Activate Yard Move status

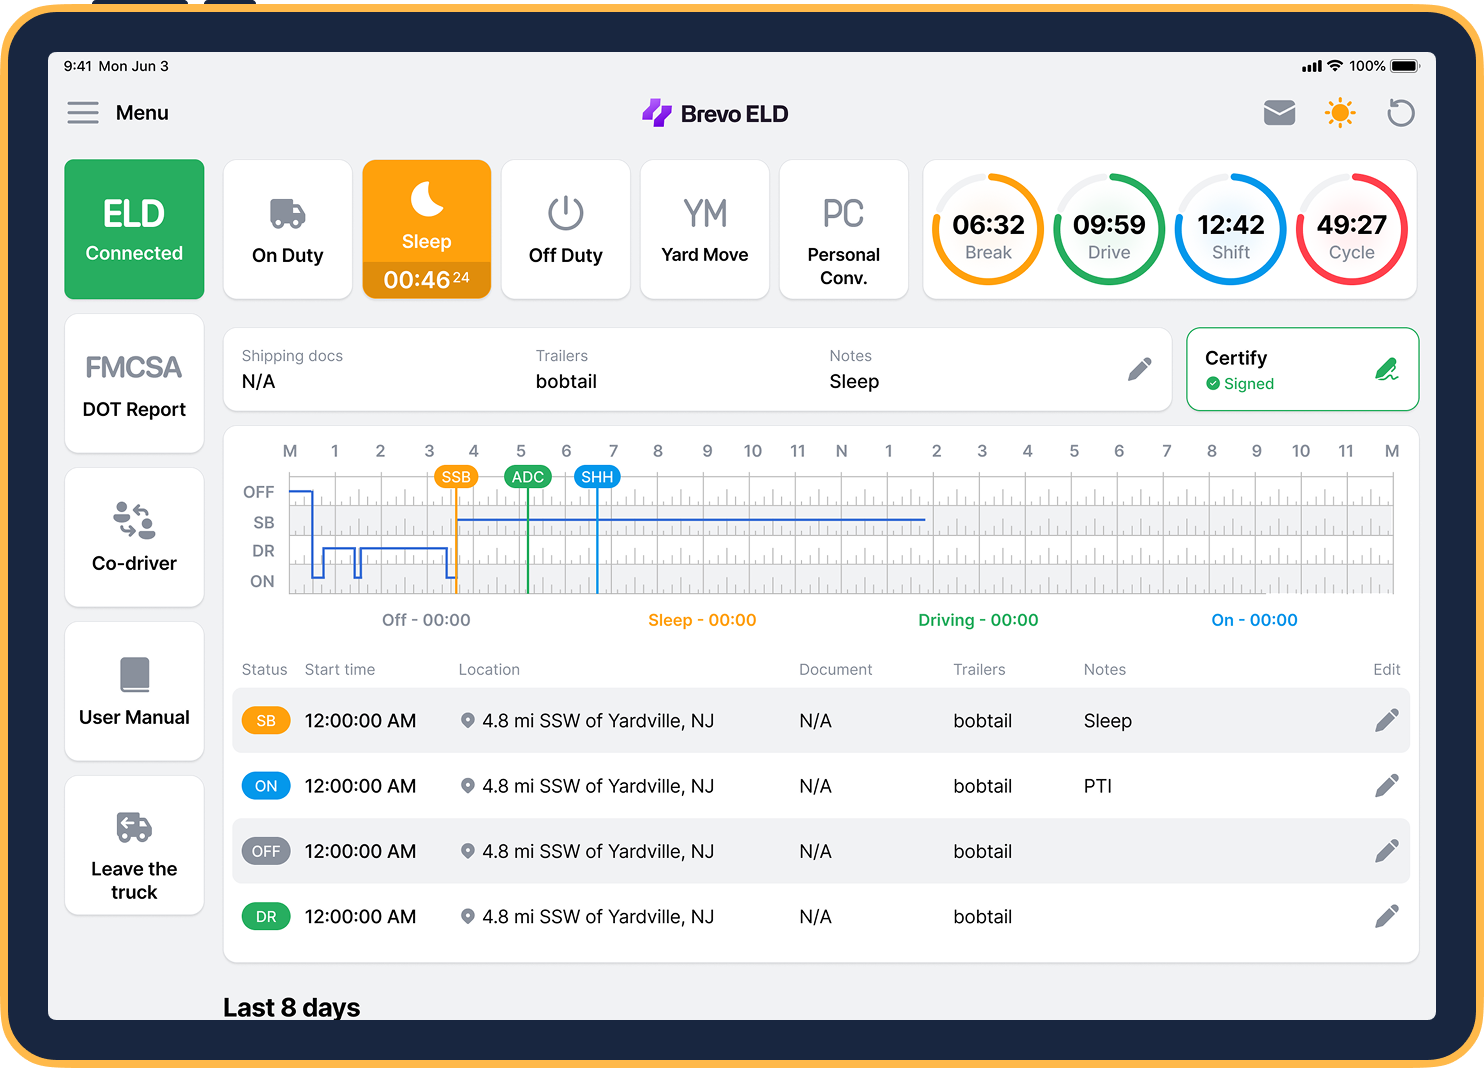tap(705, 230)
